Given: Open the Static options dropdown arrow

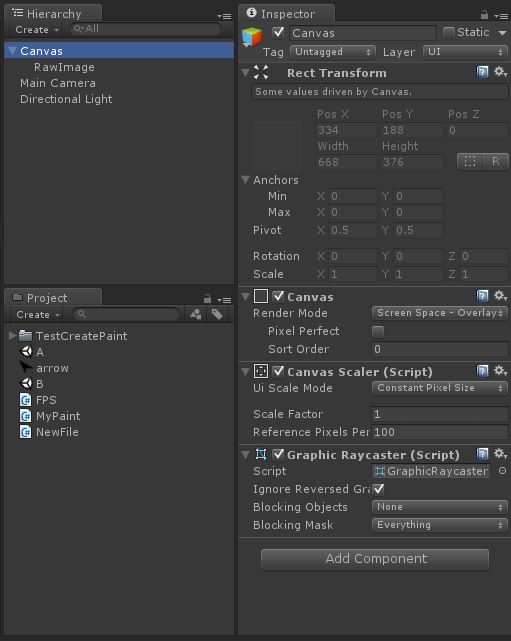Looking at the screenshot, I should [x=502, y=32].
